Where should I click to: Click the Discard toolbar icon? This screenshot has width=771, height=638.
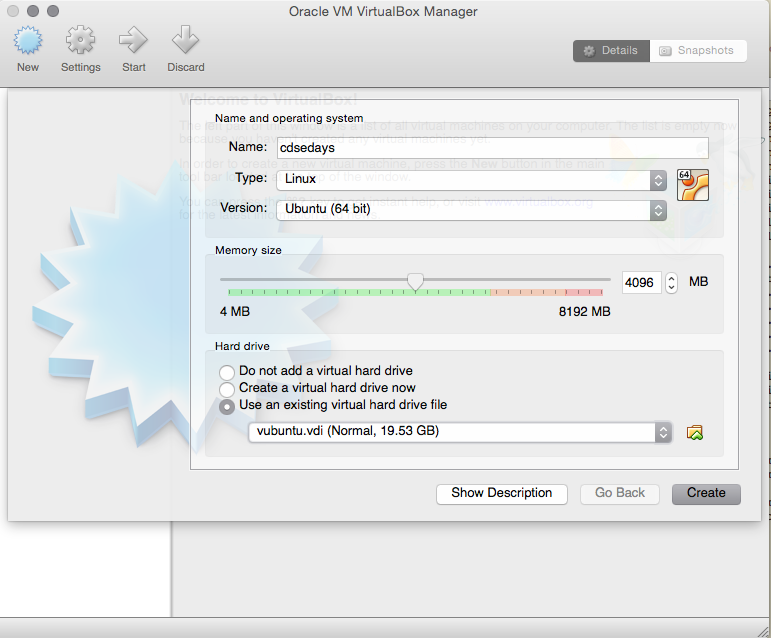point(185,41)
